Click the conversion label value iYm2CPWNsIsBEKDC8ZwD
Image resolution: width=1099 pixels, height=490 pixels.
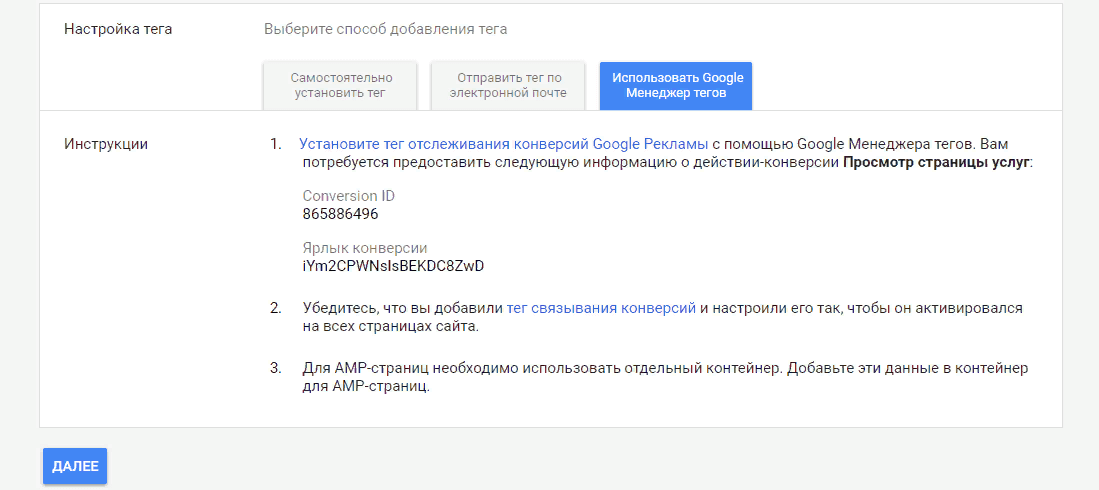click(x=393, y=266)
